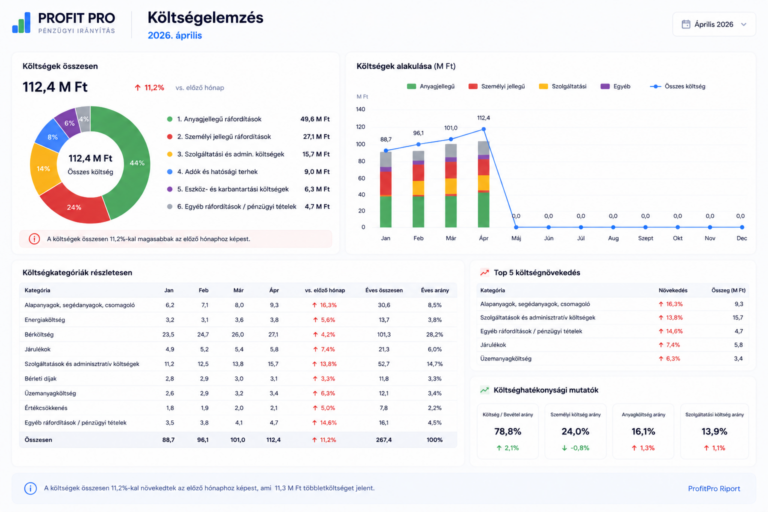768x512 pixels.
Task: Select the '49,6 M Ft' legend value
Action: (315, 119)
